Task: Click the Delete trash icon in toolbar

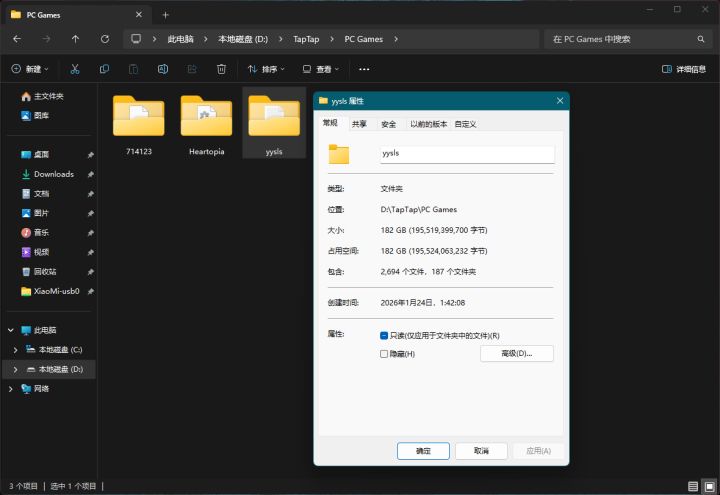Action: pyautogui.click(x=221, y=69)
